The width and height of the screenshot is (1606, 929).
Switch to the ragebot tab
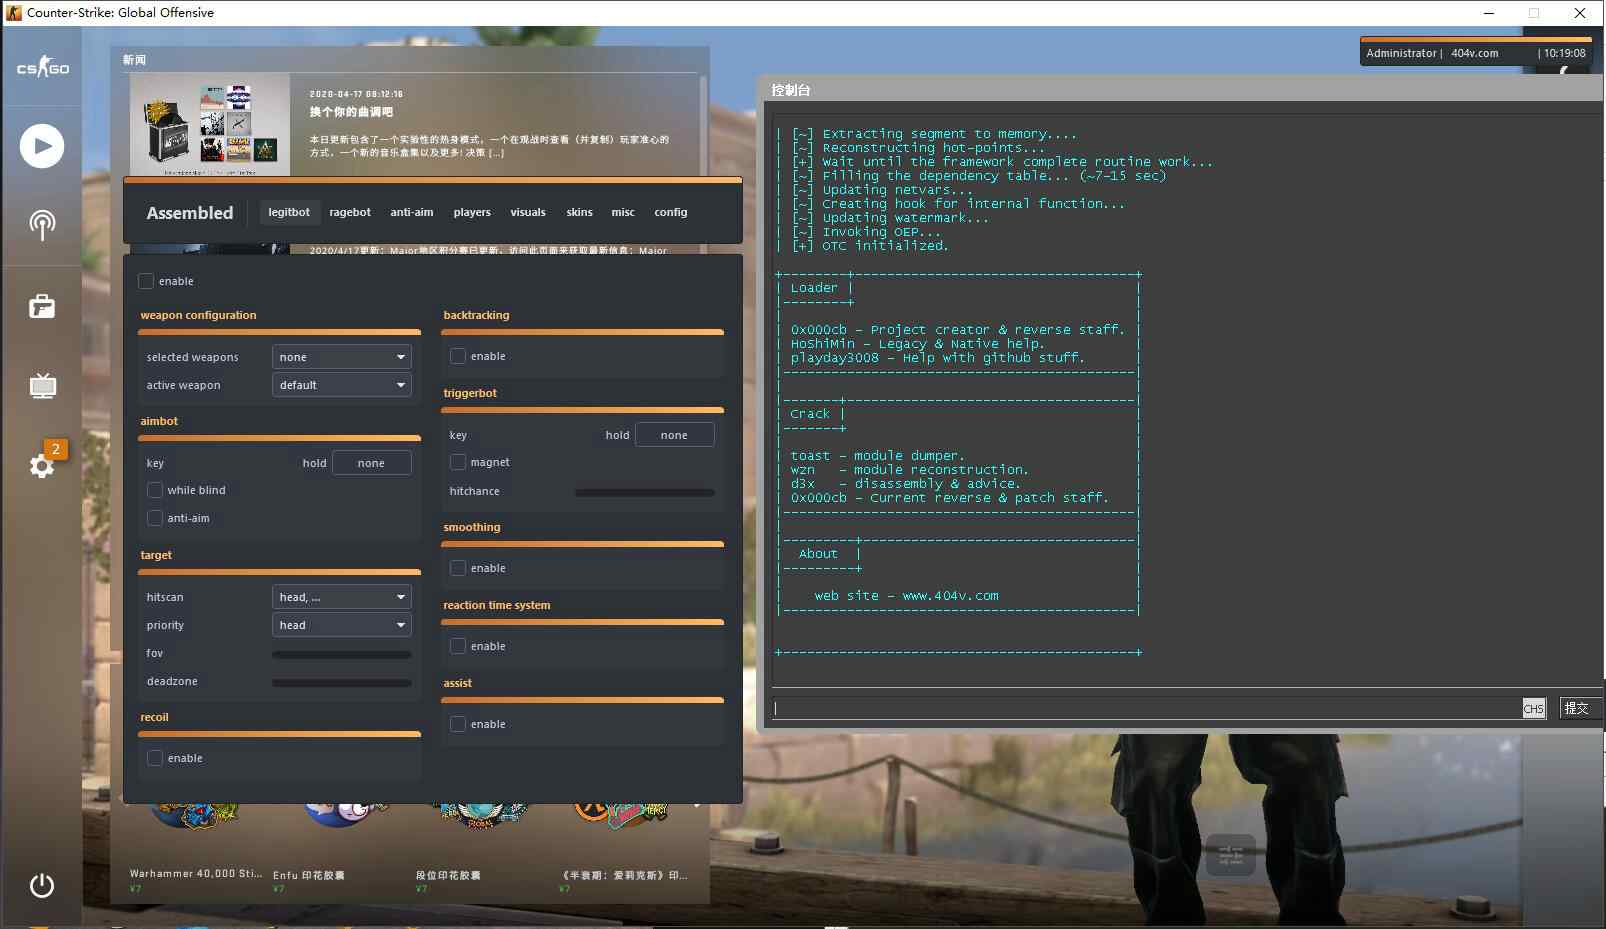(x=350, y=212)
